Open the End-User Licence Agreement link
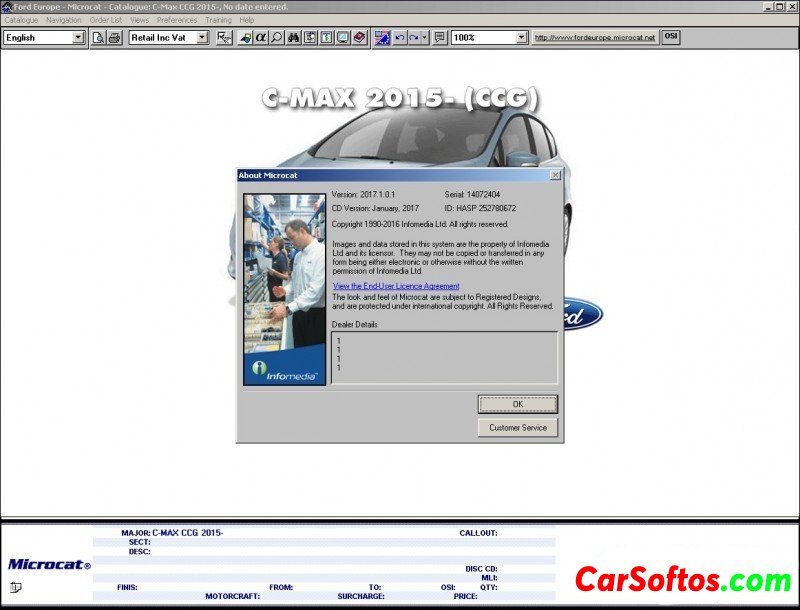 click(x=396, y=286)
